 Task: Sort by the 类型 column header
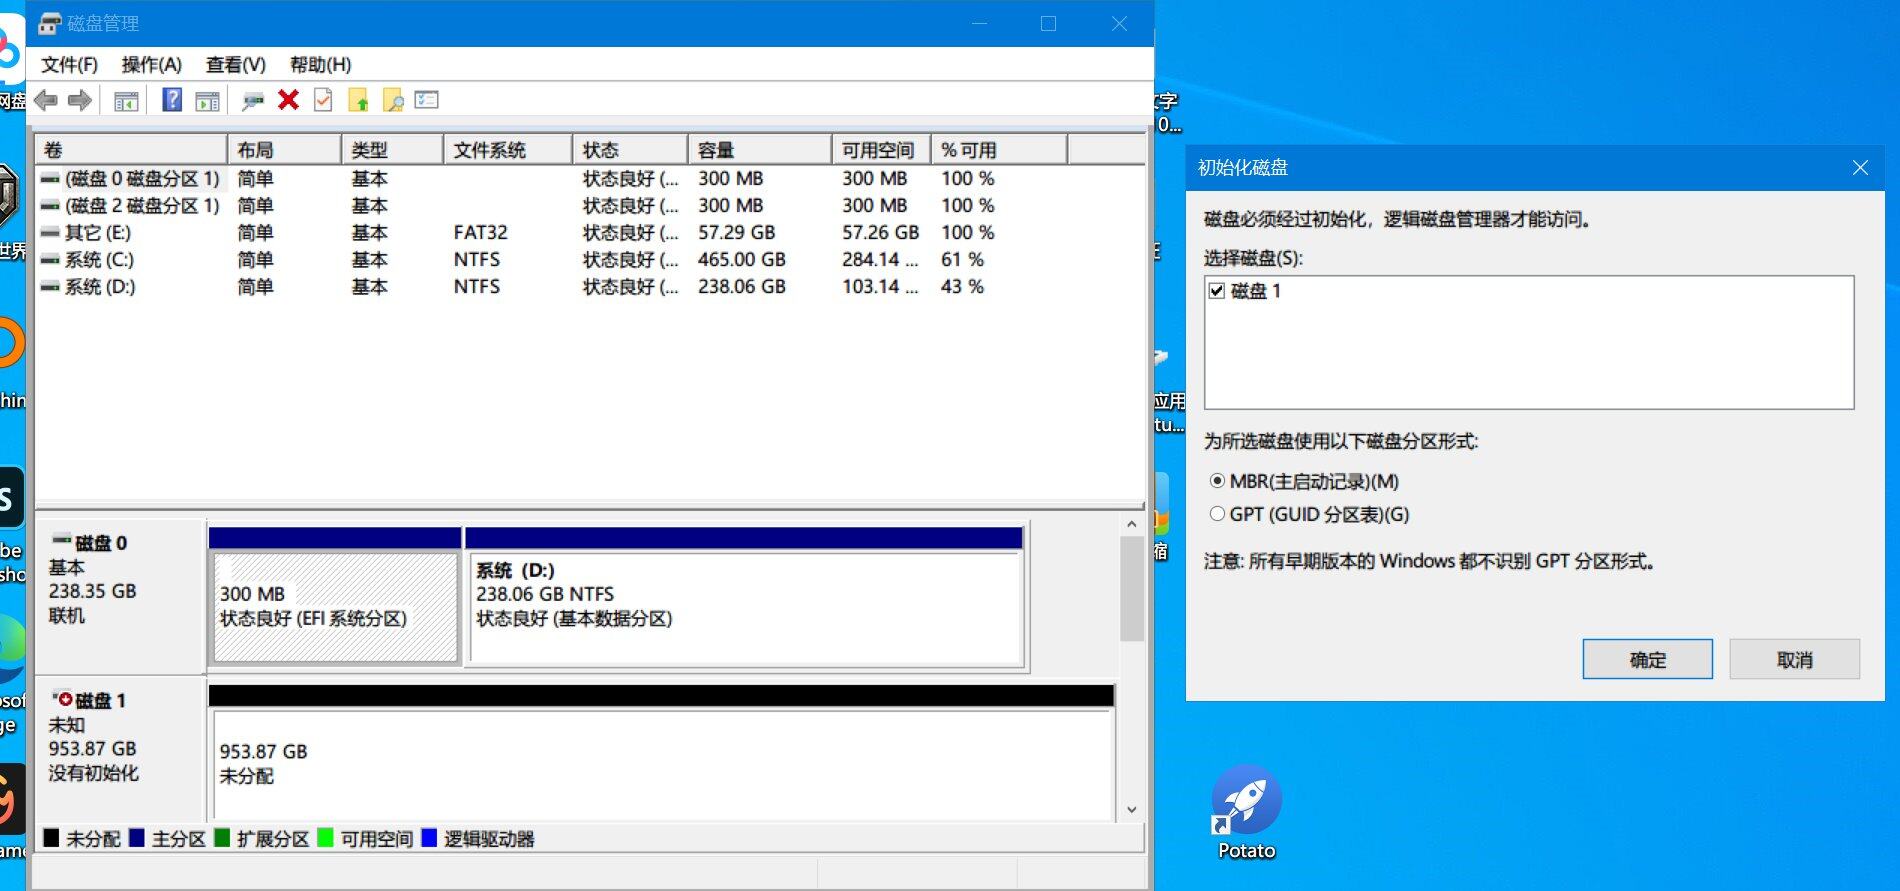[x=392, y=150]
